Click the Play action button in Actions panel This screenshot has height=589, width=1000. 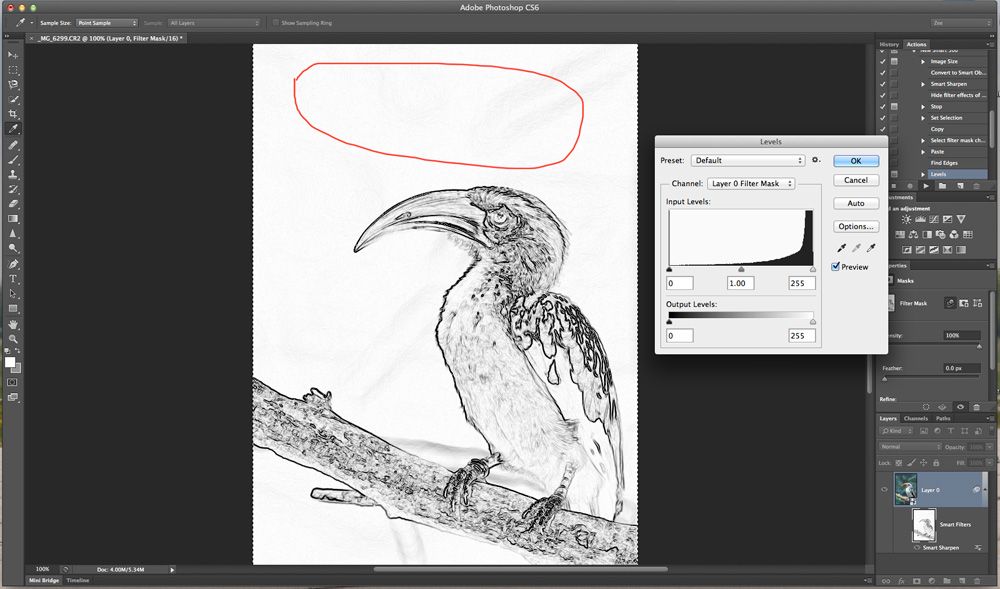pos(928,186)
